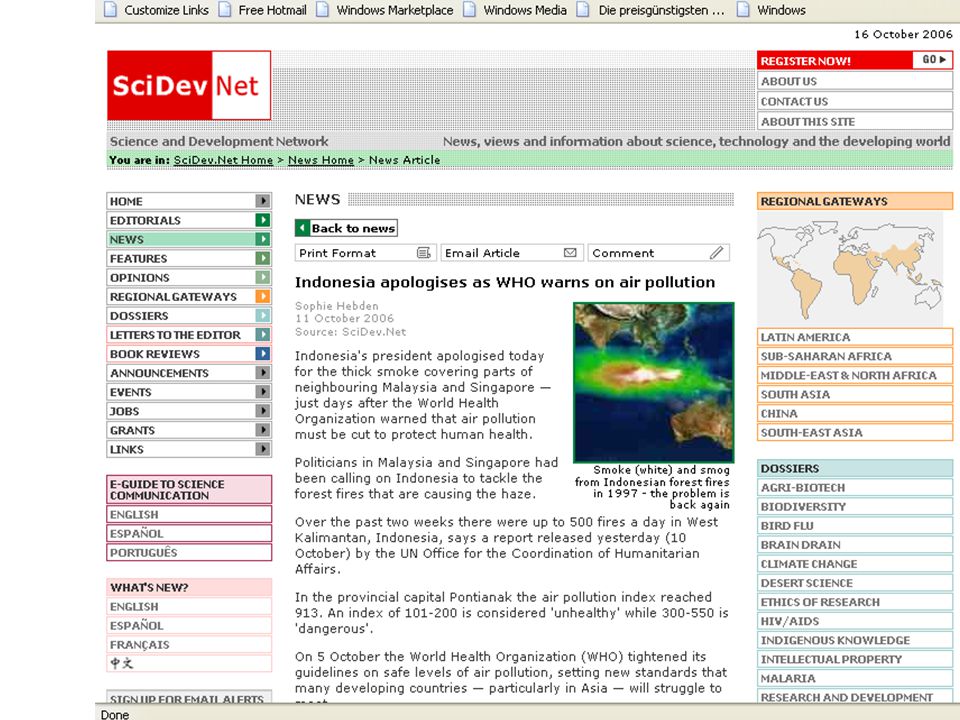Select PORTUGUÊS under E-Guide to Science Communication

tap(189, 552)
